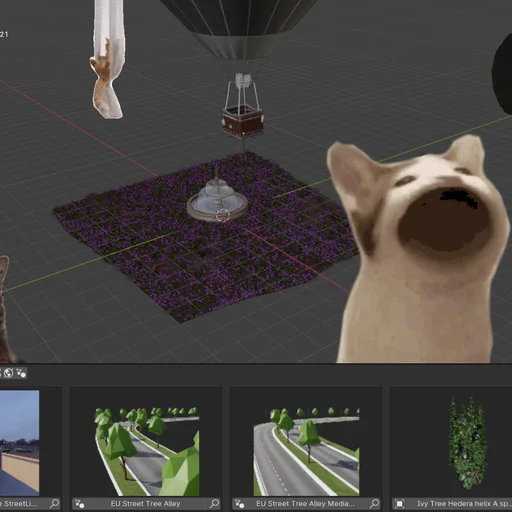The image size is (512, 512).
Task: Click magnifier icon on the StreetLi... asset card
Action: coord(54,503)
